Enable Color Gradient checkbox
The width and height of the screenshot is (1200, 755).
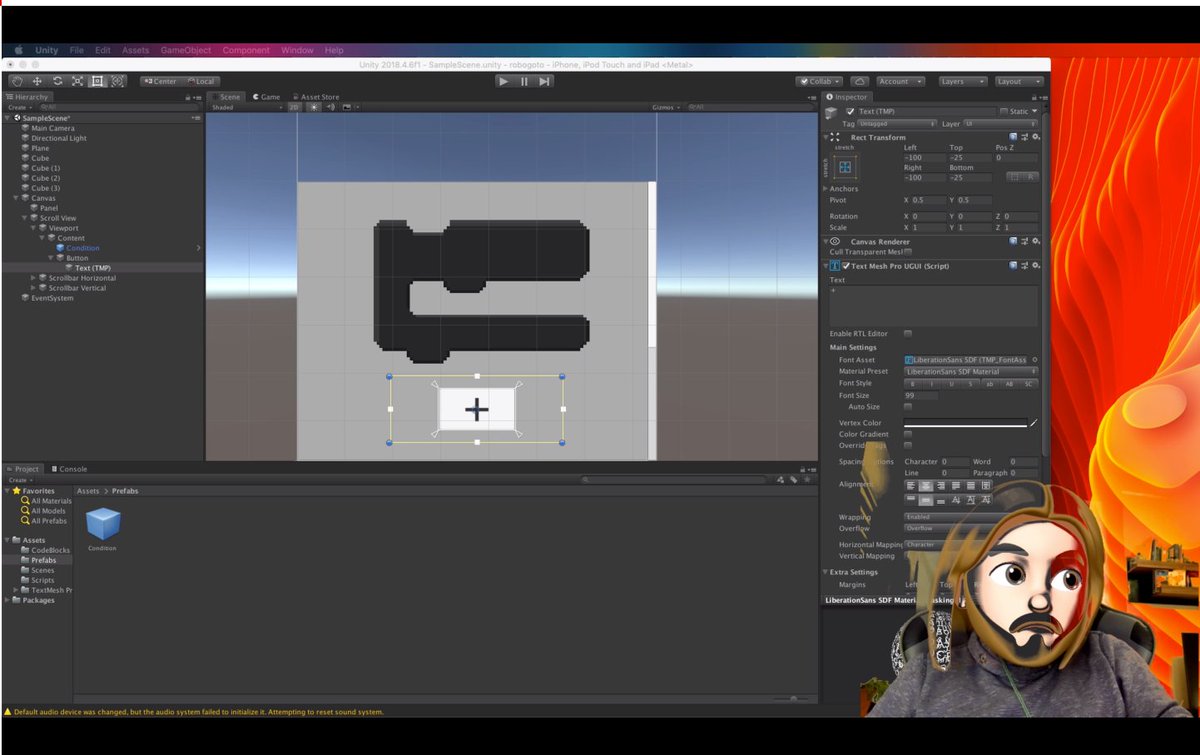coord(908,434)
